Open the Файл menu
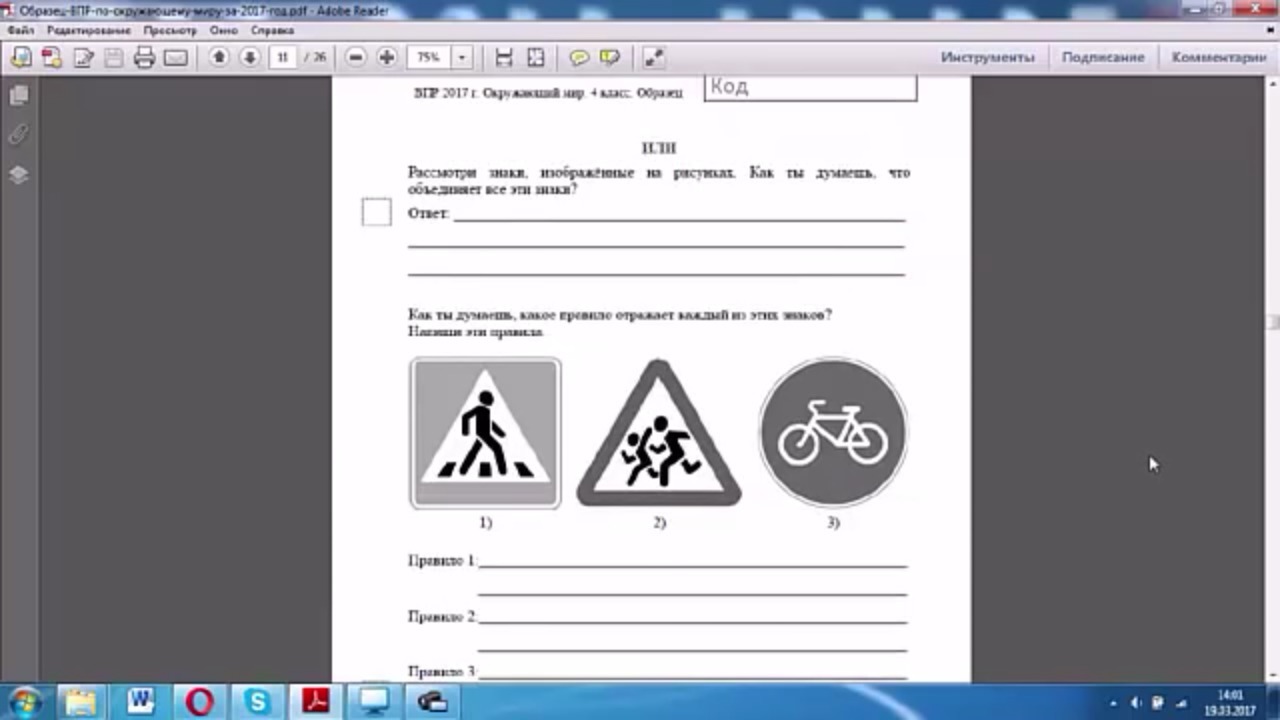This screenshot has height=720, width=1280. (20, 31)
